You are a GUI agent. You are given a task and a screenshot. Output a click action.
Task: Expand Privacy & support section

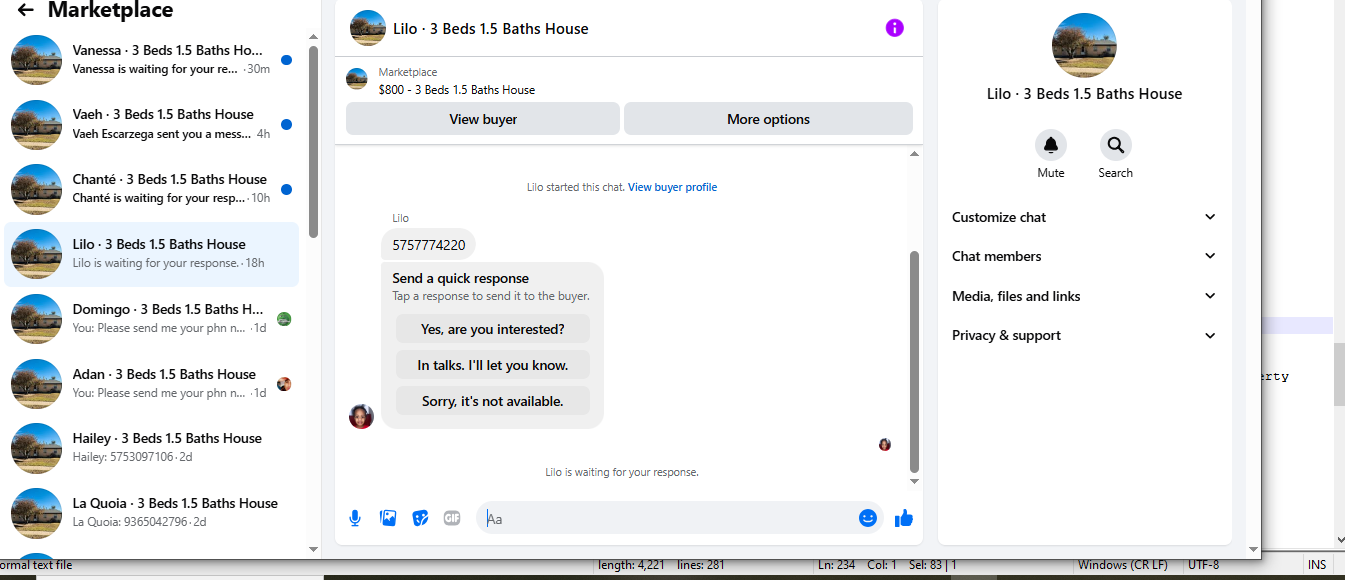[x=1084, y=335]
